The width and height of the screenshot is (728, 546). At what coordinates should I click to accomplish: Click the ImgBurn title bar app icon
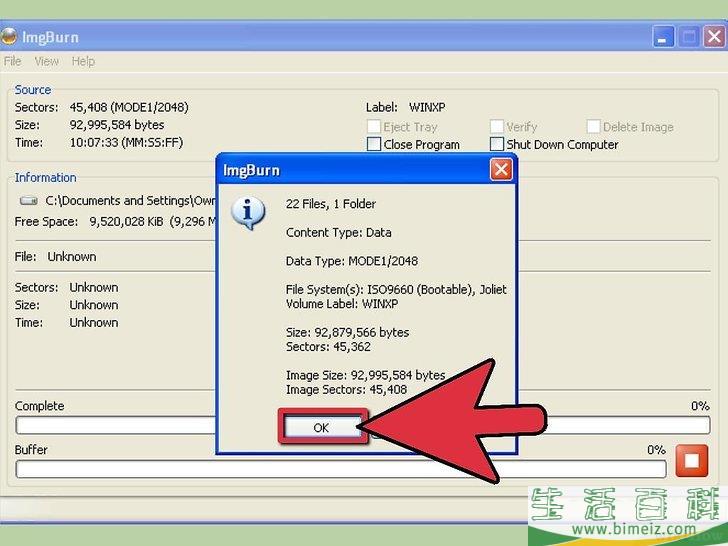pyautogui.click(x=8, y=37)
